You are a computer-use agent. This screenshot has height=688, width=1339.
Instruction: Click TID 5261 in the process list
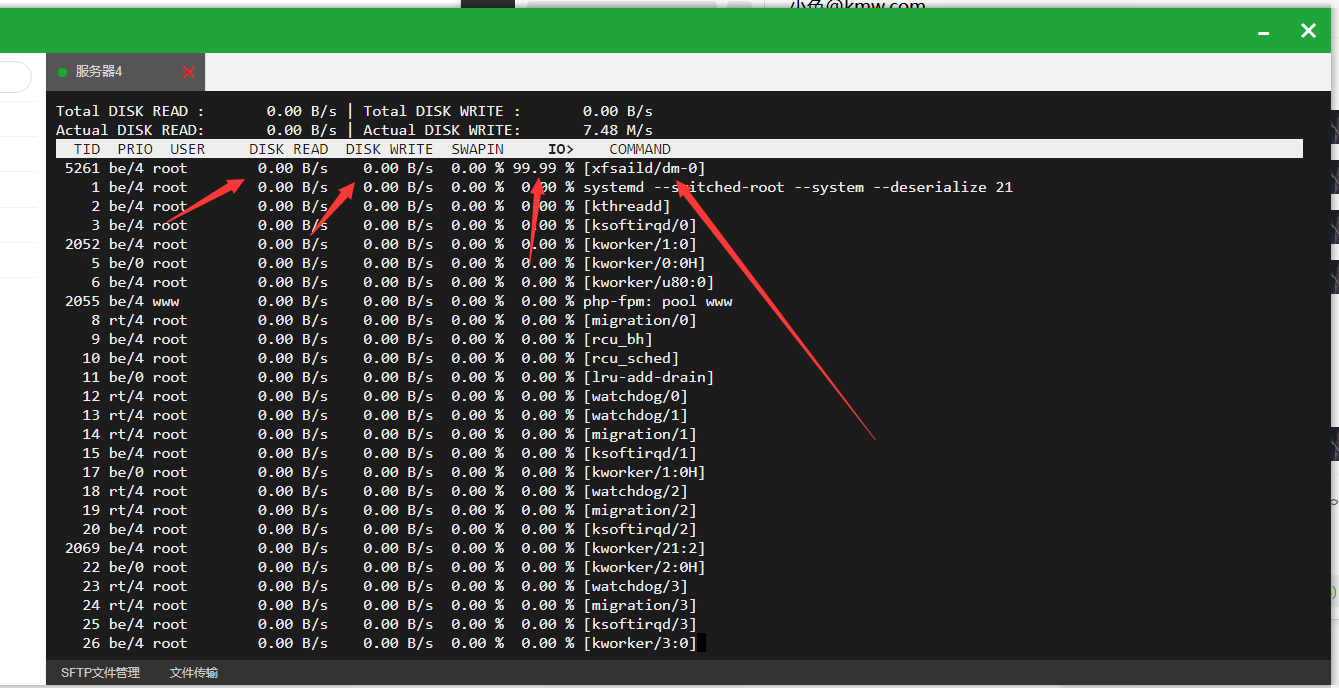tap(82, 168)
